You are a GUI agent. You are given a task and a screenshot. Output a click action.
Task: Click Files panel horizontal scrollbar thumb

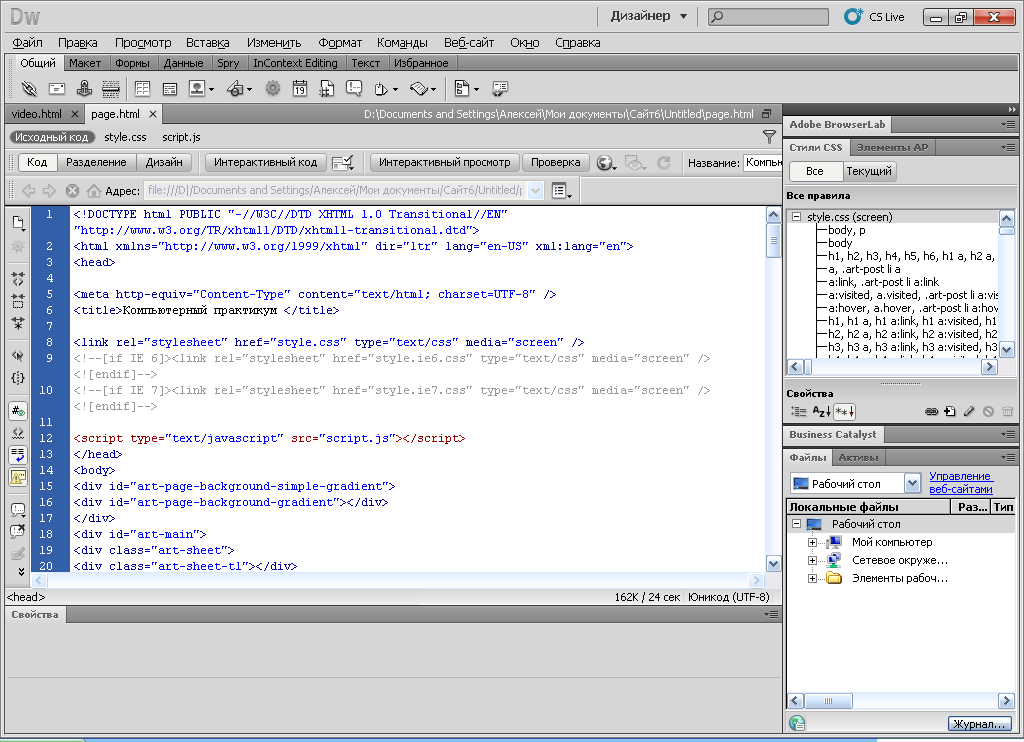click(828, 701)
